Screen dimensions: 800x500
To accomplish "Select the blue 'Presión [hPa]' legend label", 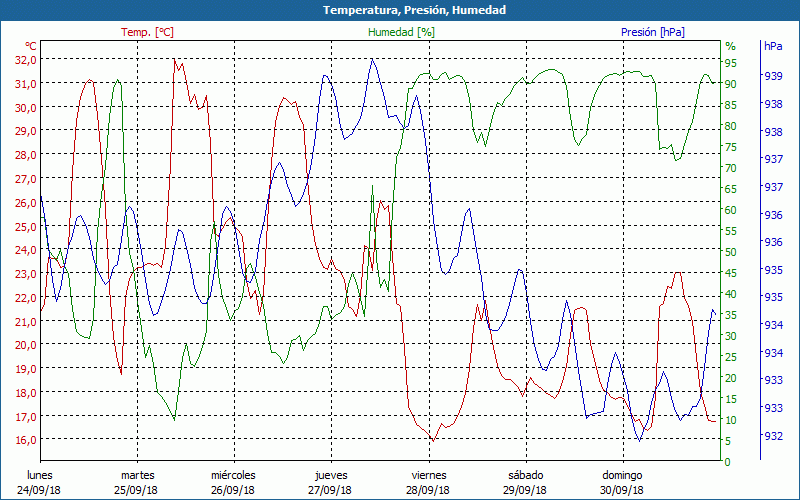I will point(653,32).
